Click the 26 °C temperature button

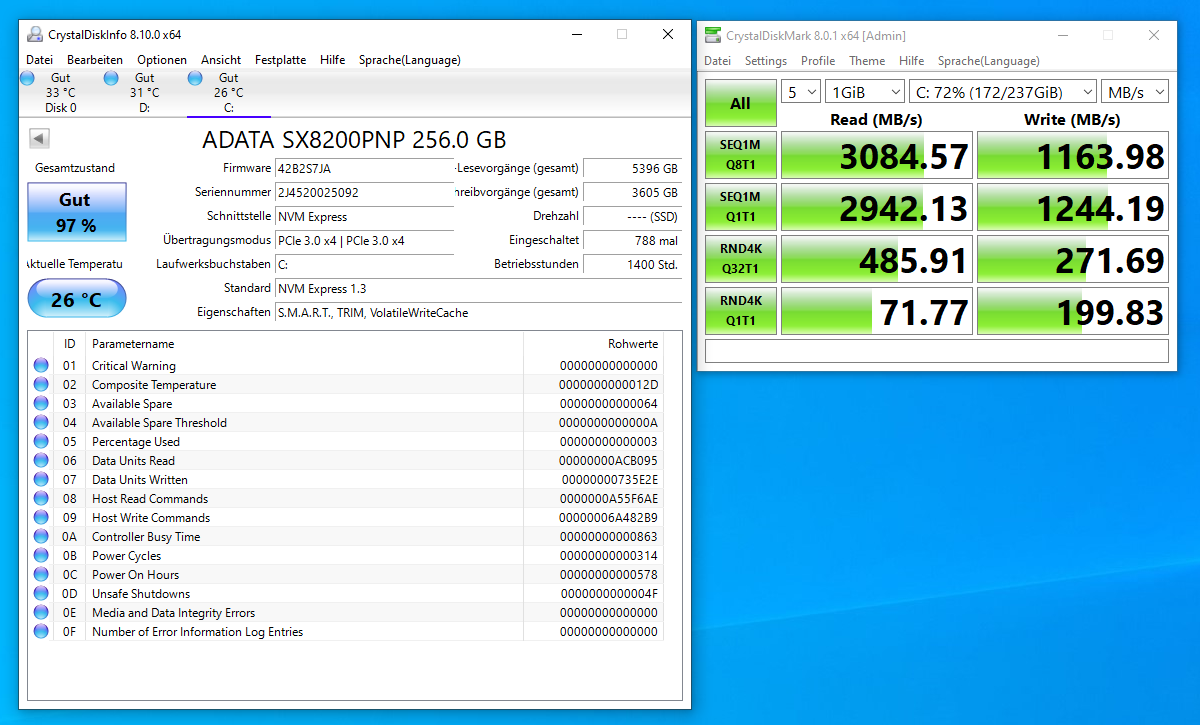76,299
